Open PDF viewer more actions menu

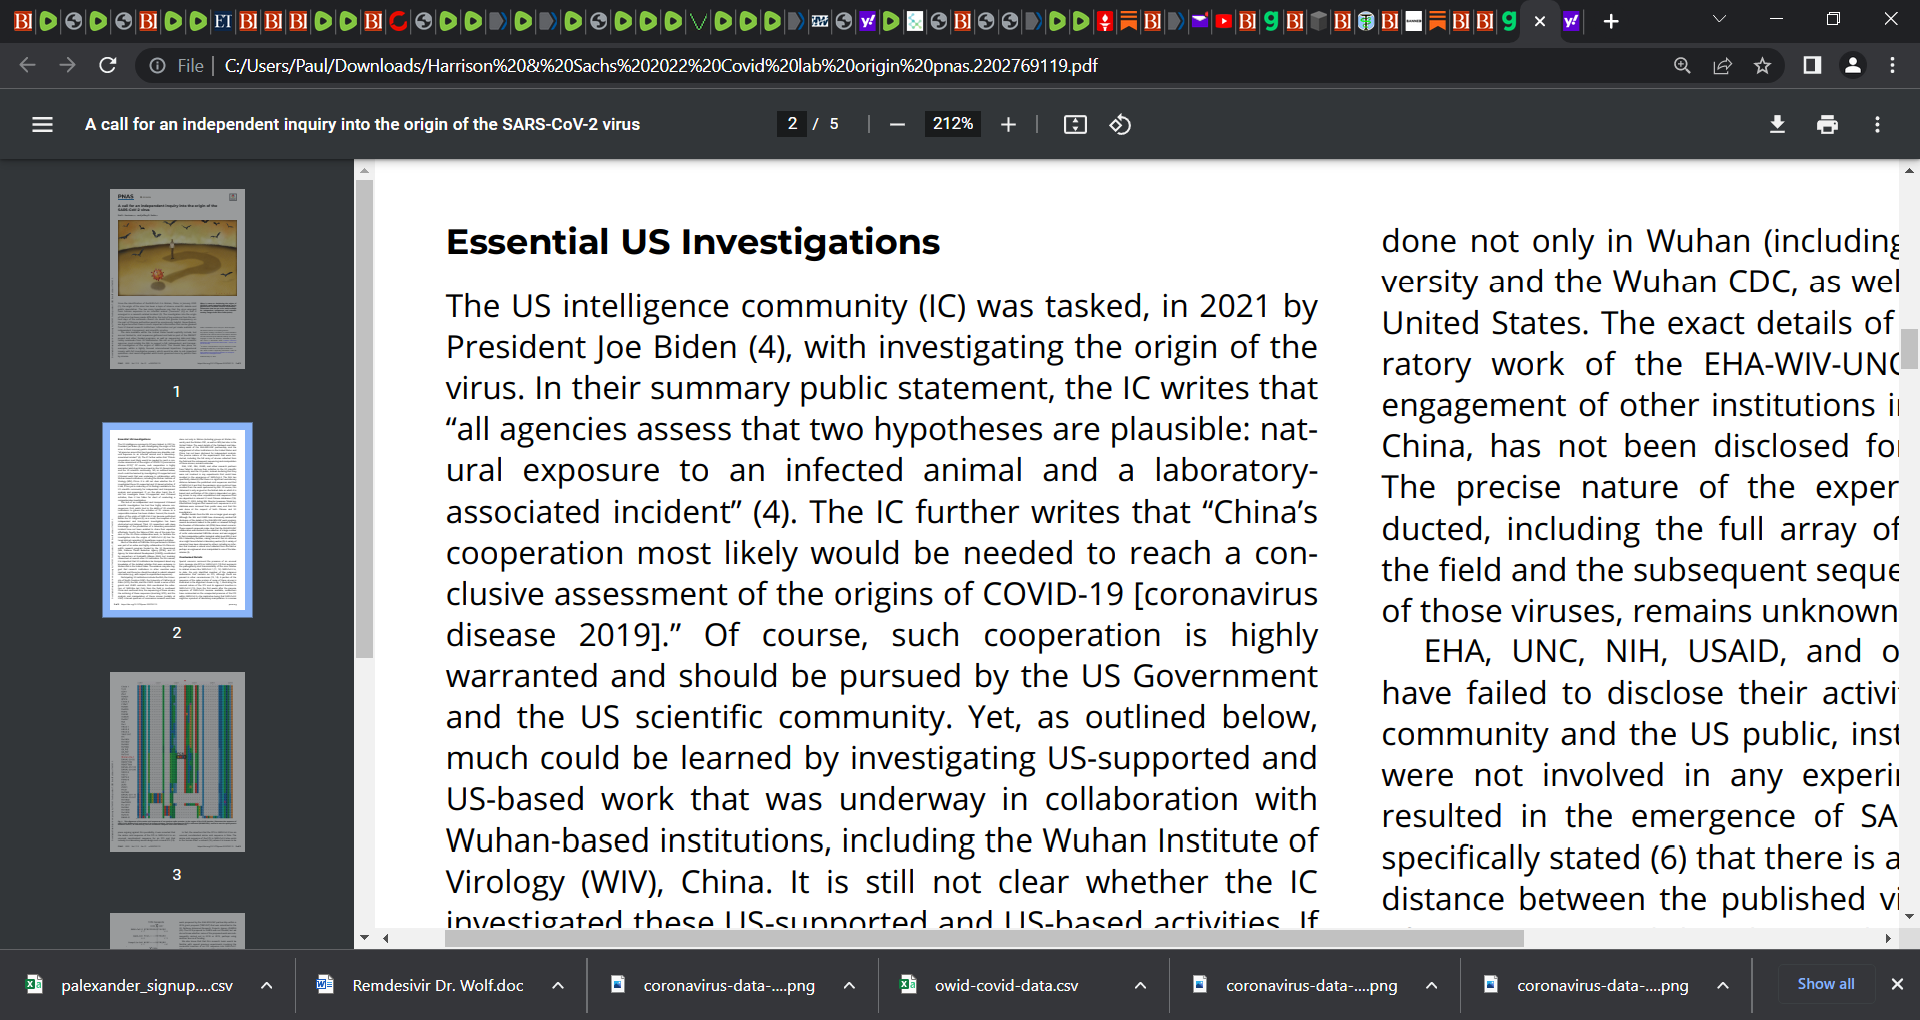pyautogui.click(x=1877, y=124)
